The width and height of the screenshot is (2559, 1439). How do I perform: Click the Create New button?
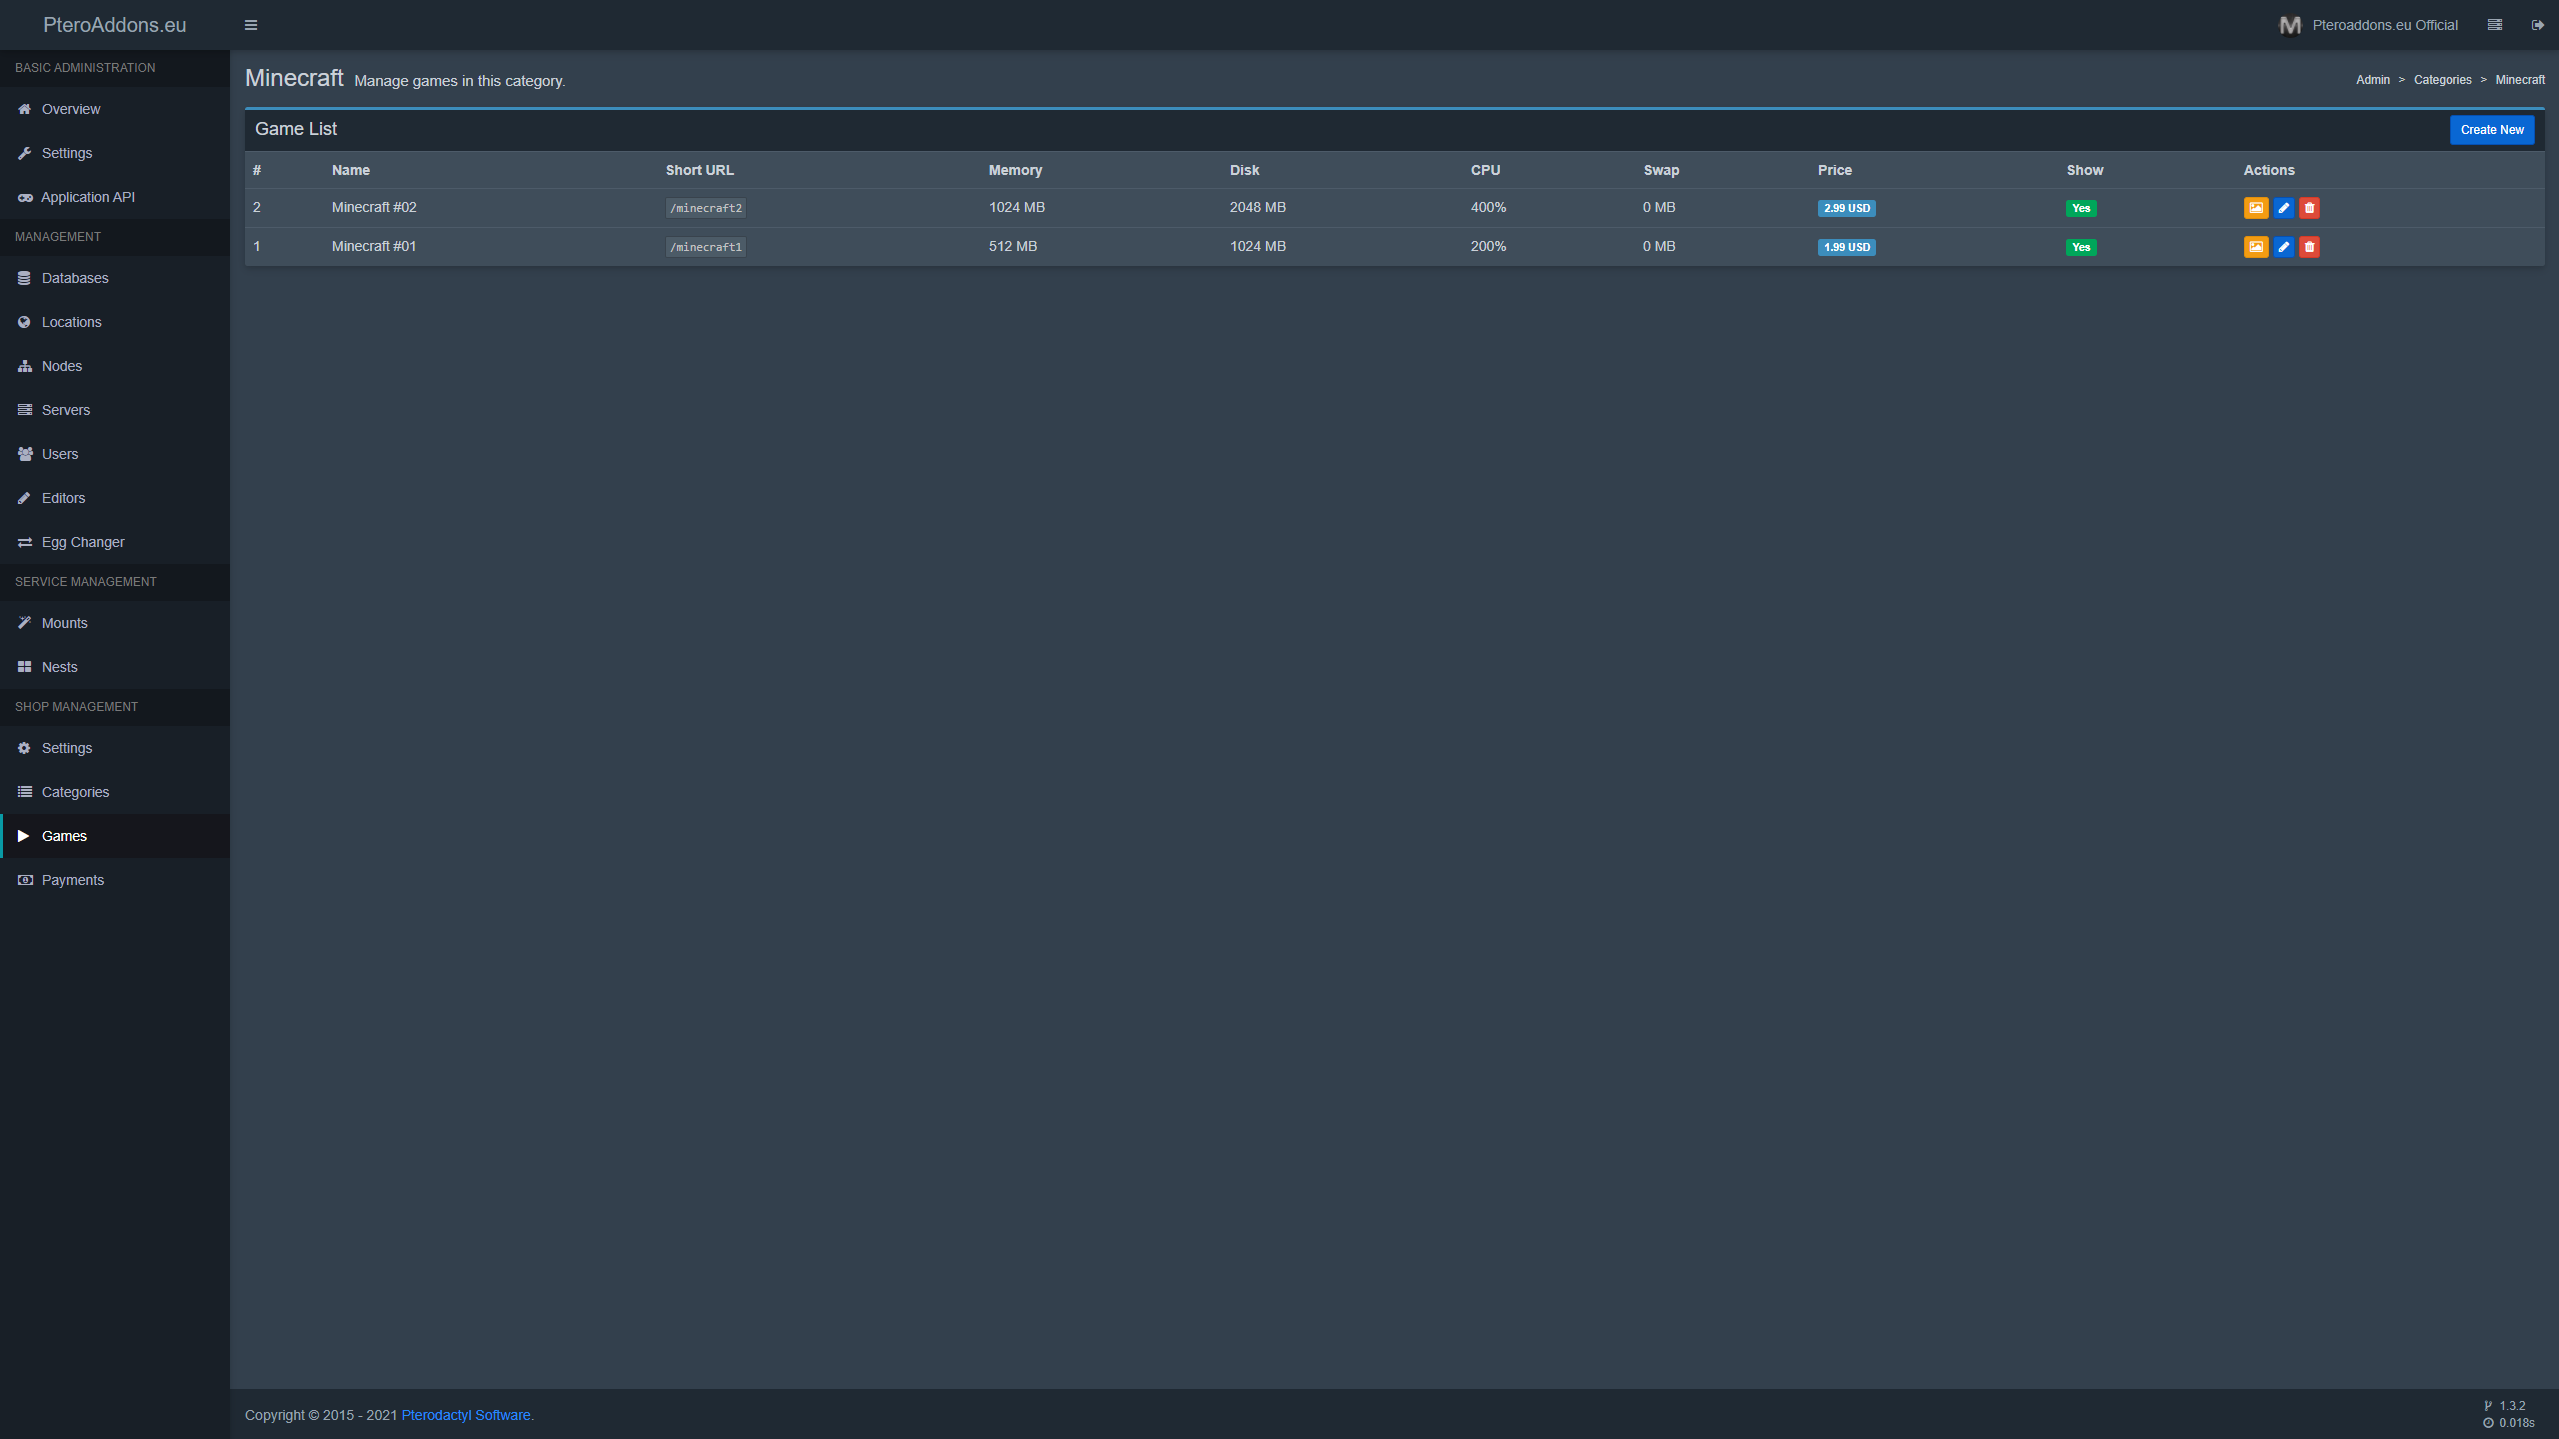coord(2491,130)
